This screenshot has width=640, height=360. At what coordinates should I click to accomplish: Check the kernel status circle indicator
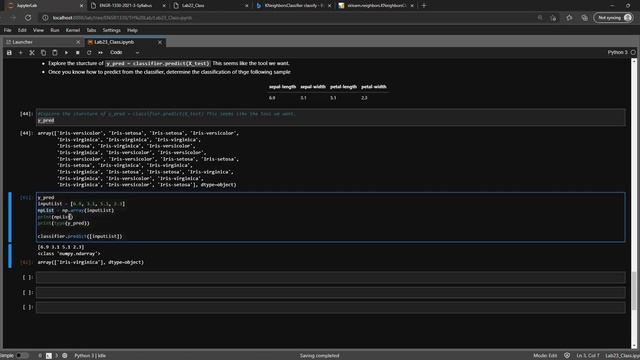point(633,52)
